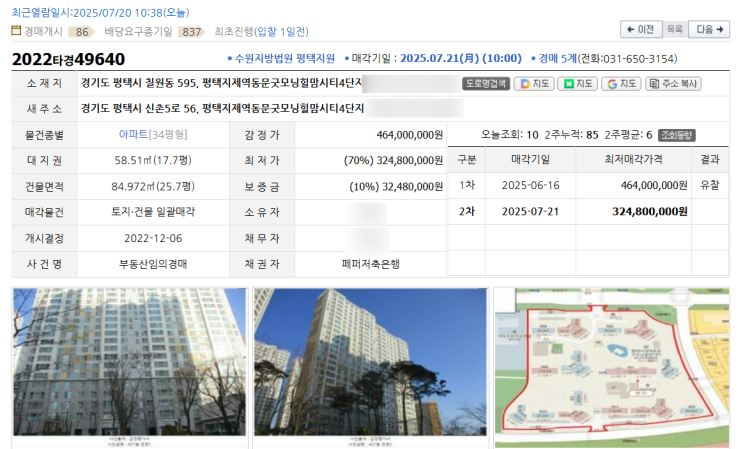The image size is (743, 449).
Task: Open Google 지도 map button
Action: coord(621,84)
